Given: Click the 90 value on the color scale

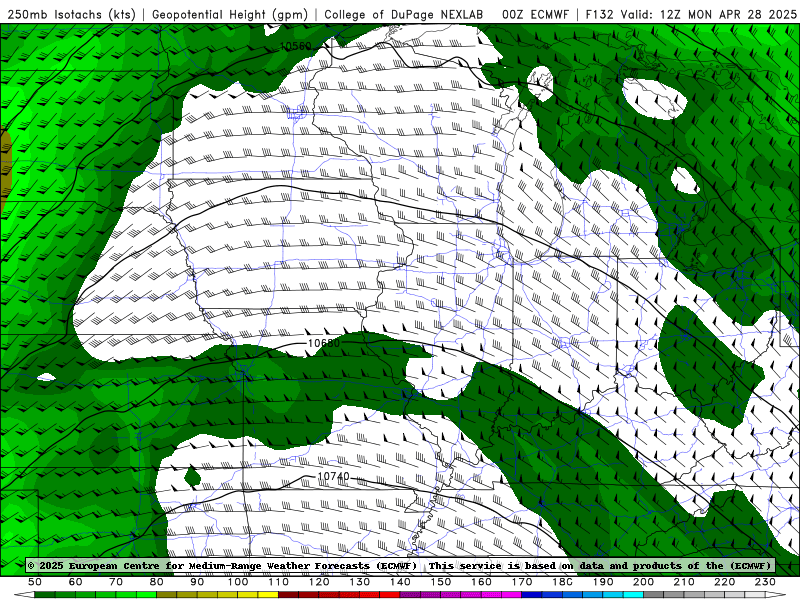Looking at the screenshot, I should [197, 582].
